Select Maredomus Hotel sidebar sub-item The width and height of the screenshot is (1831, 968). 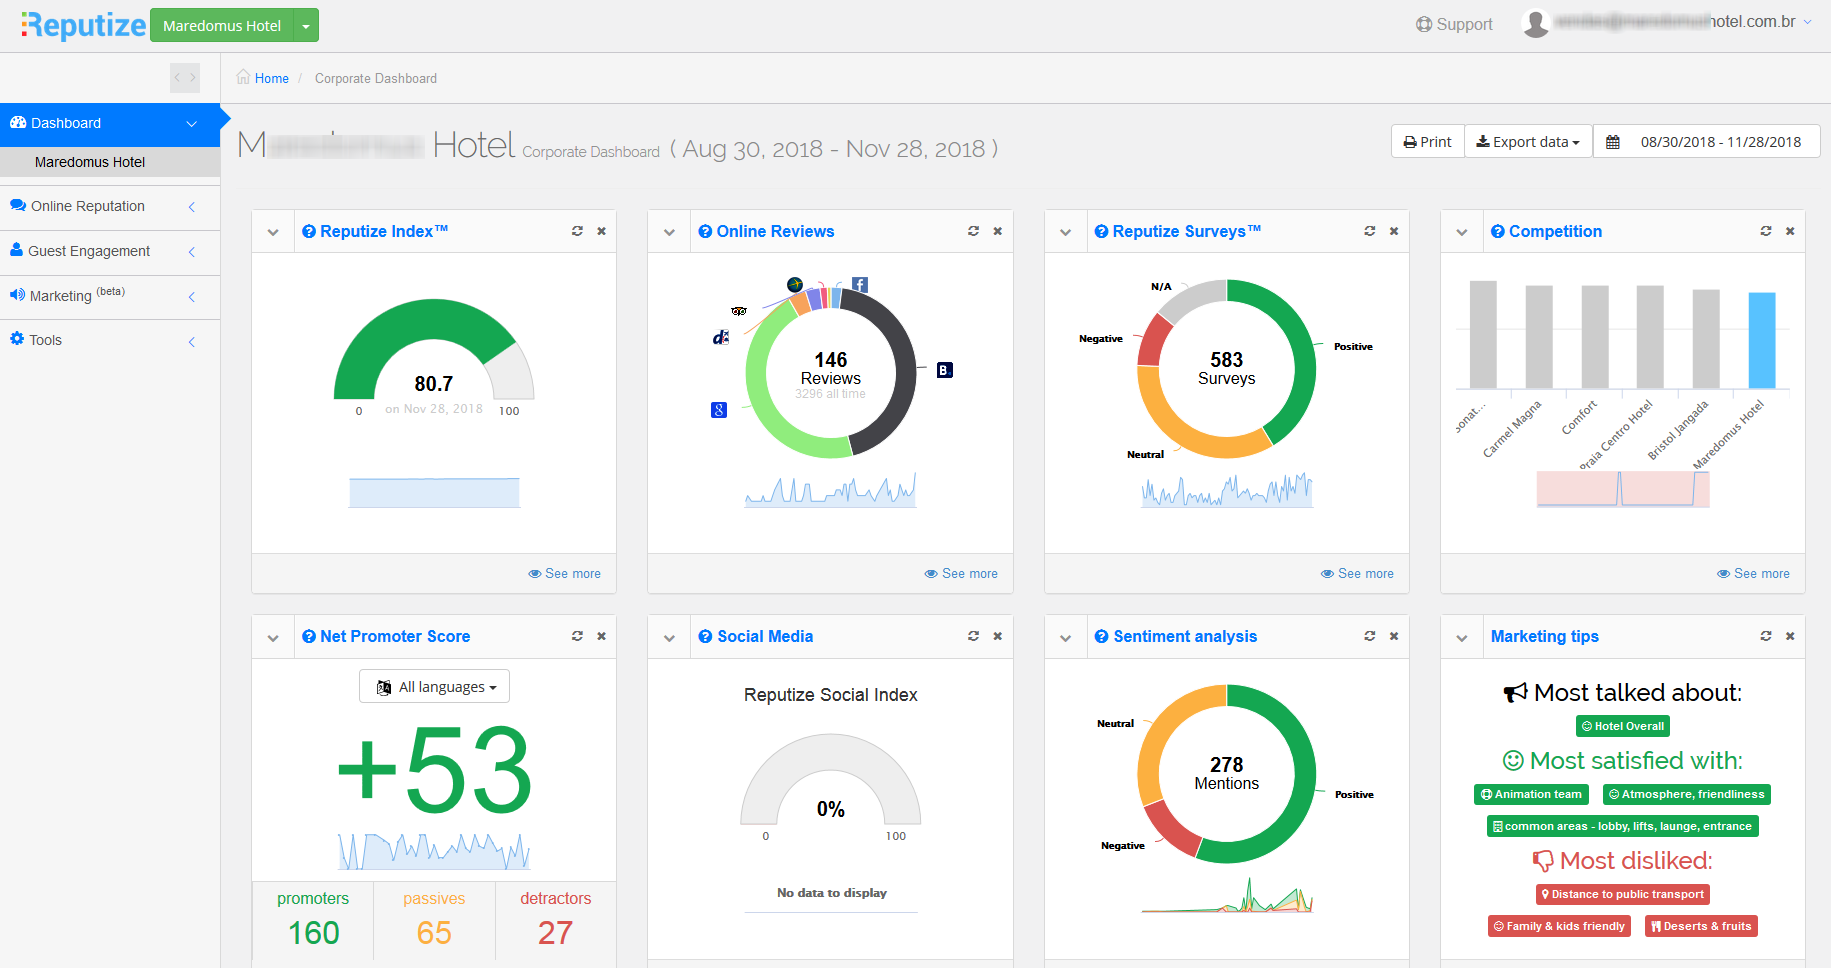pos(110,162)
